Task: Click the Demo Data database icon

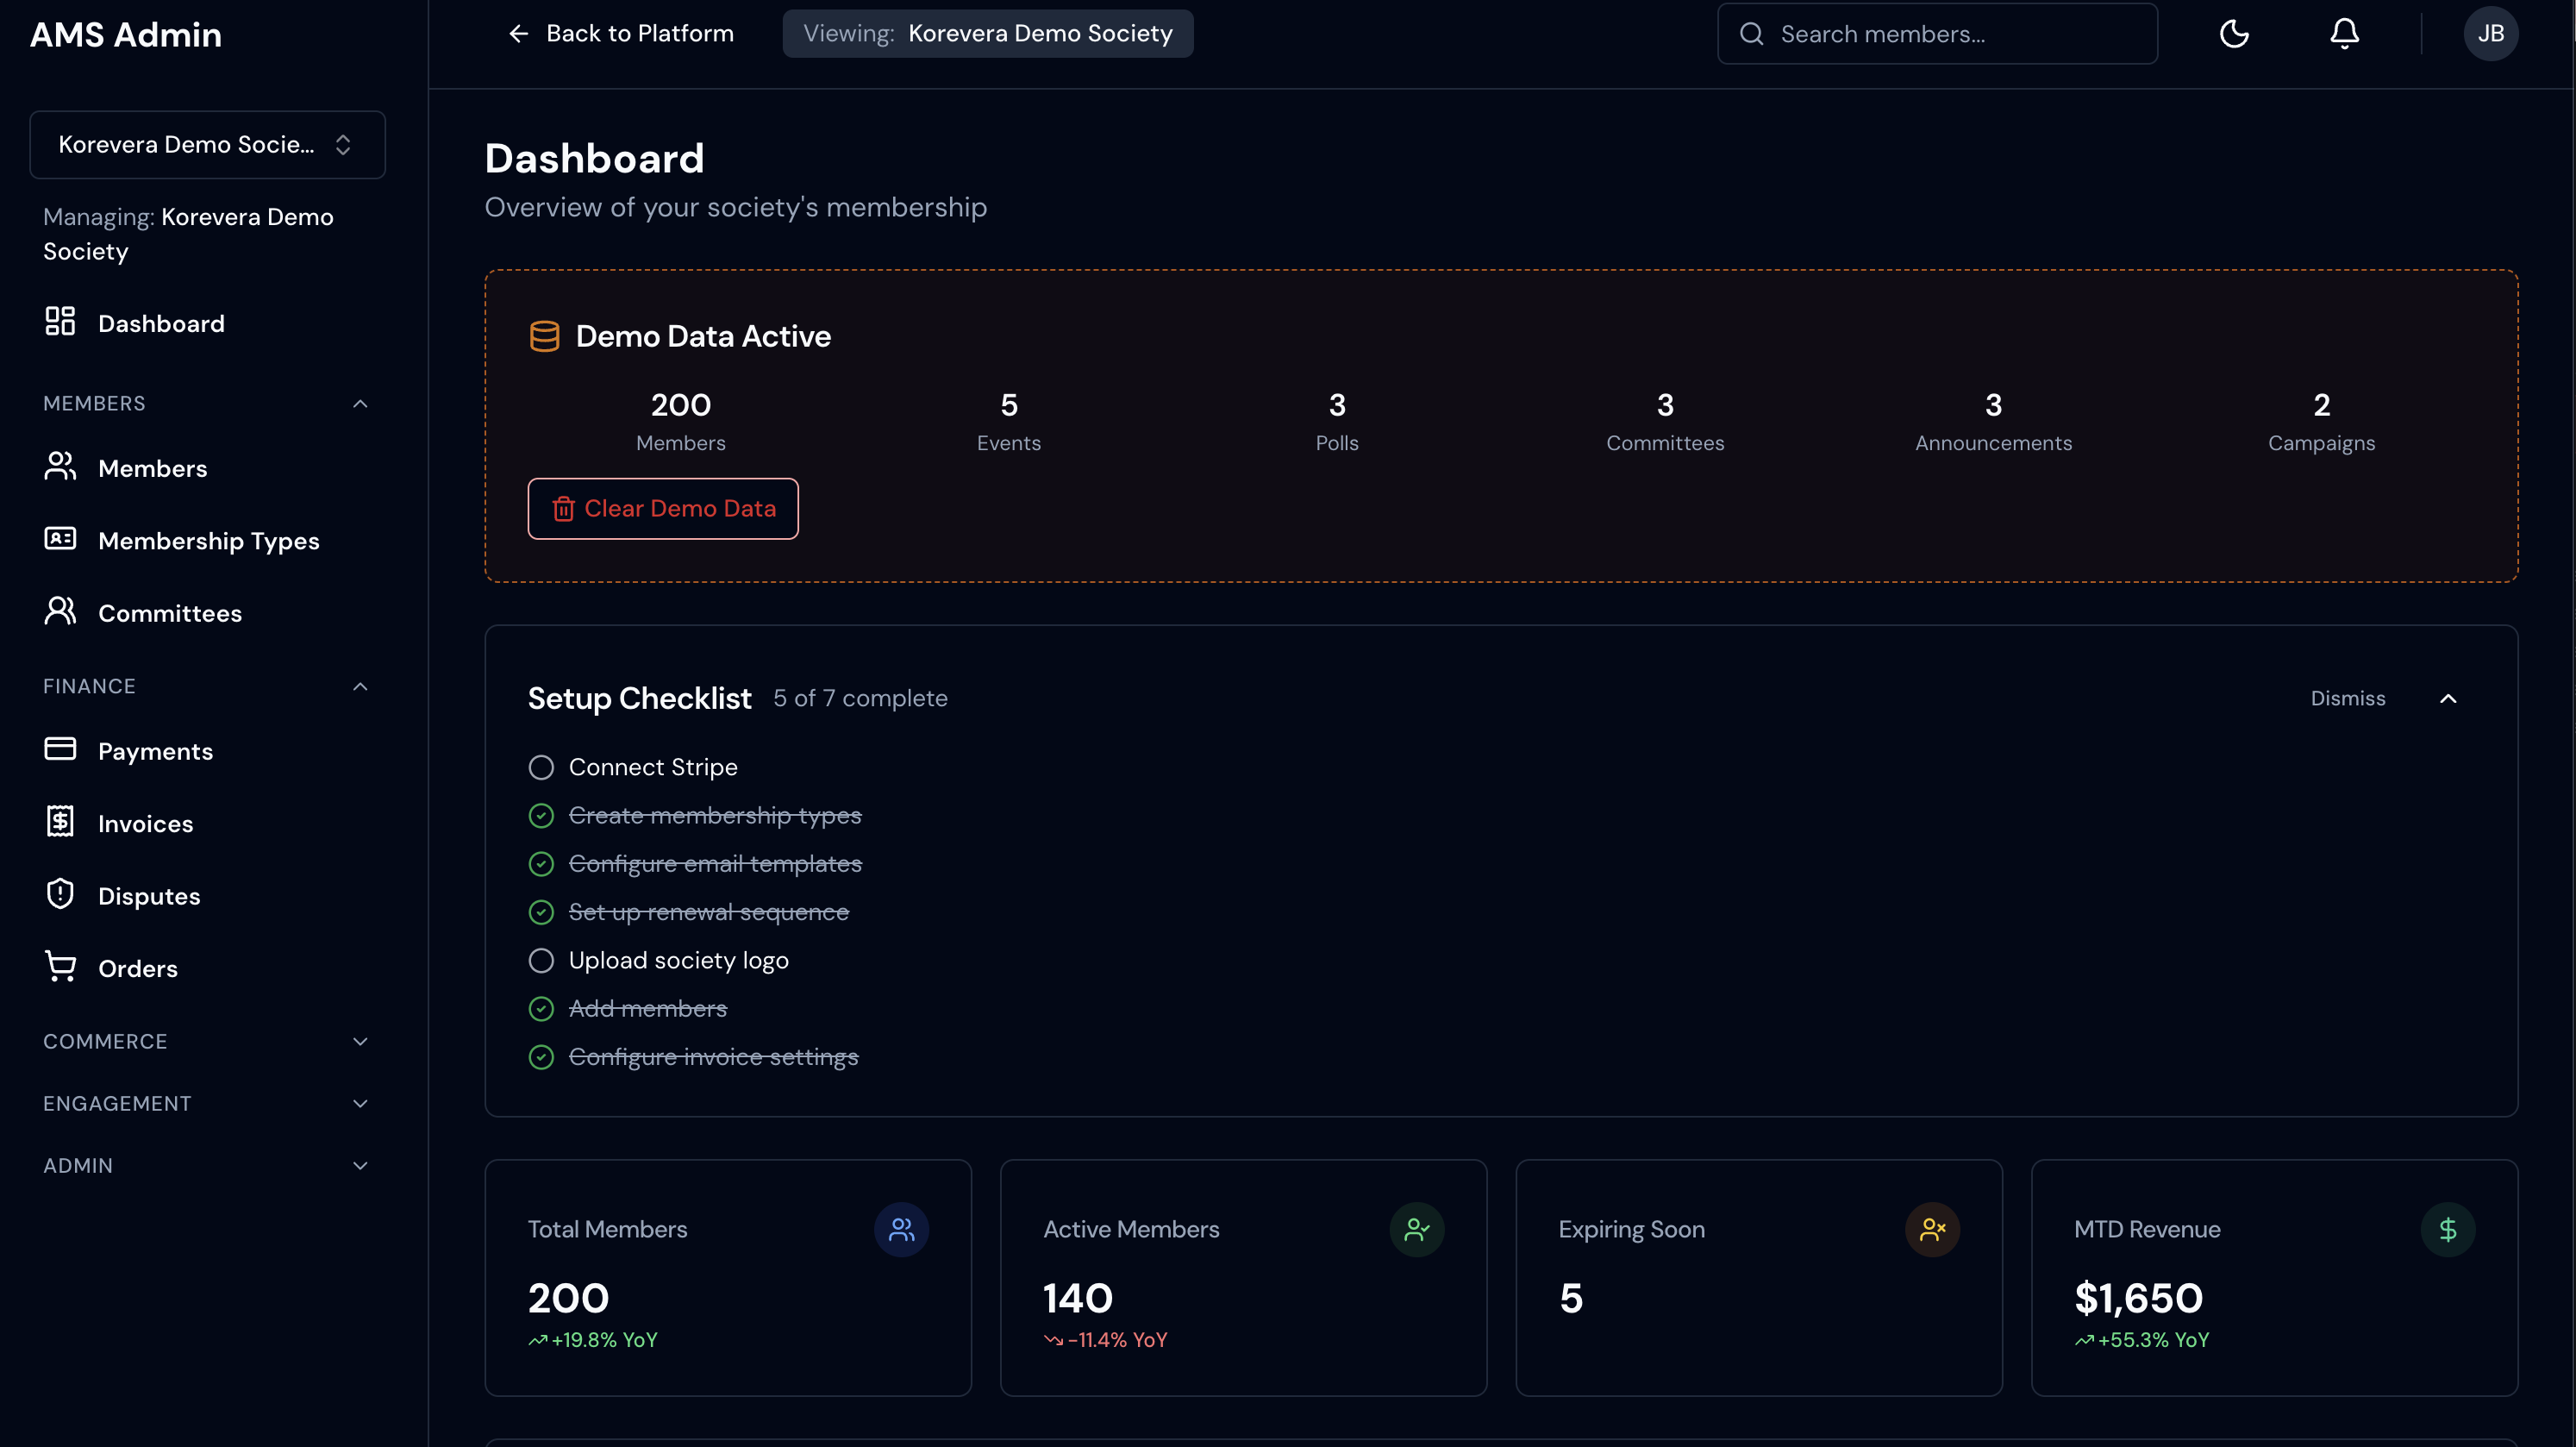Action: click(x=544, y=336)
